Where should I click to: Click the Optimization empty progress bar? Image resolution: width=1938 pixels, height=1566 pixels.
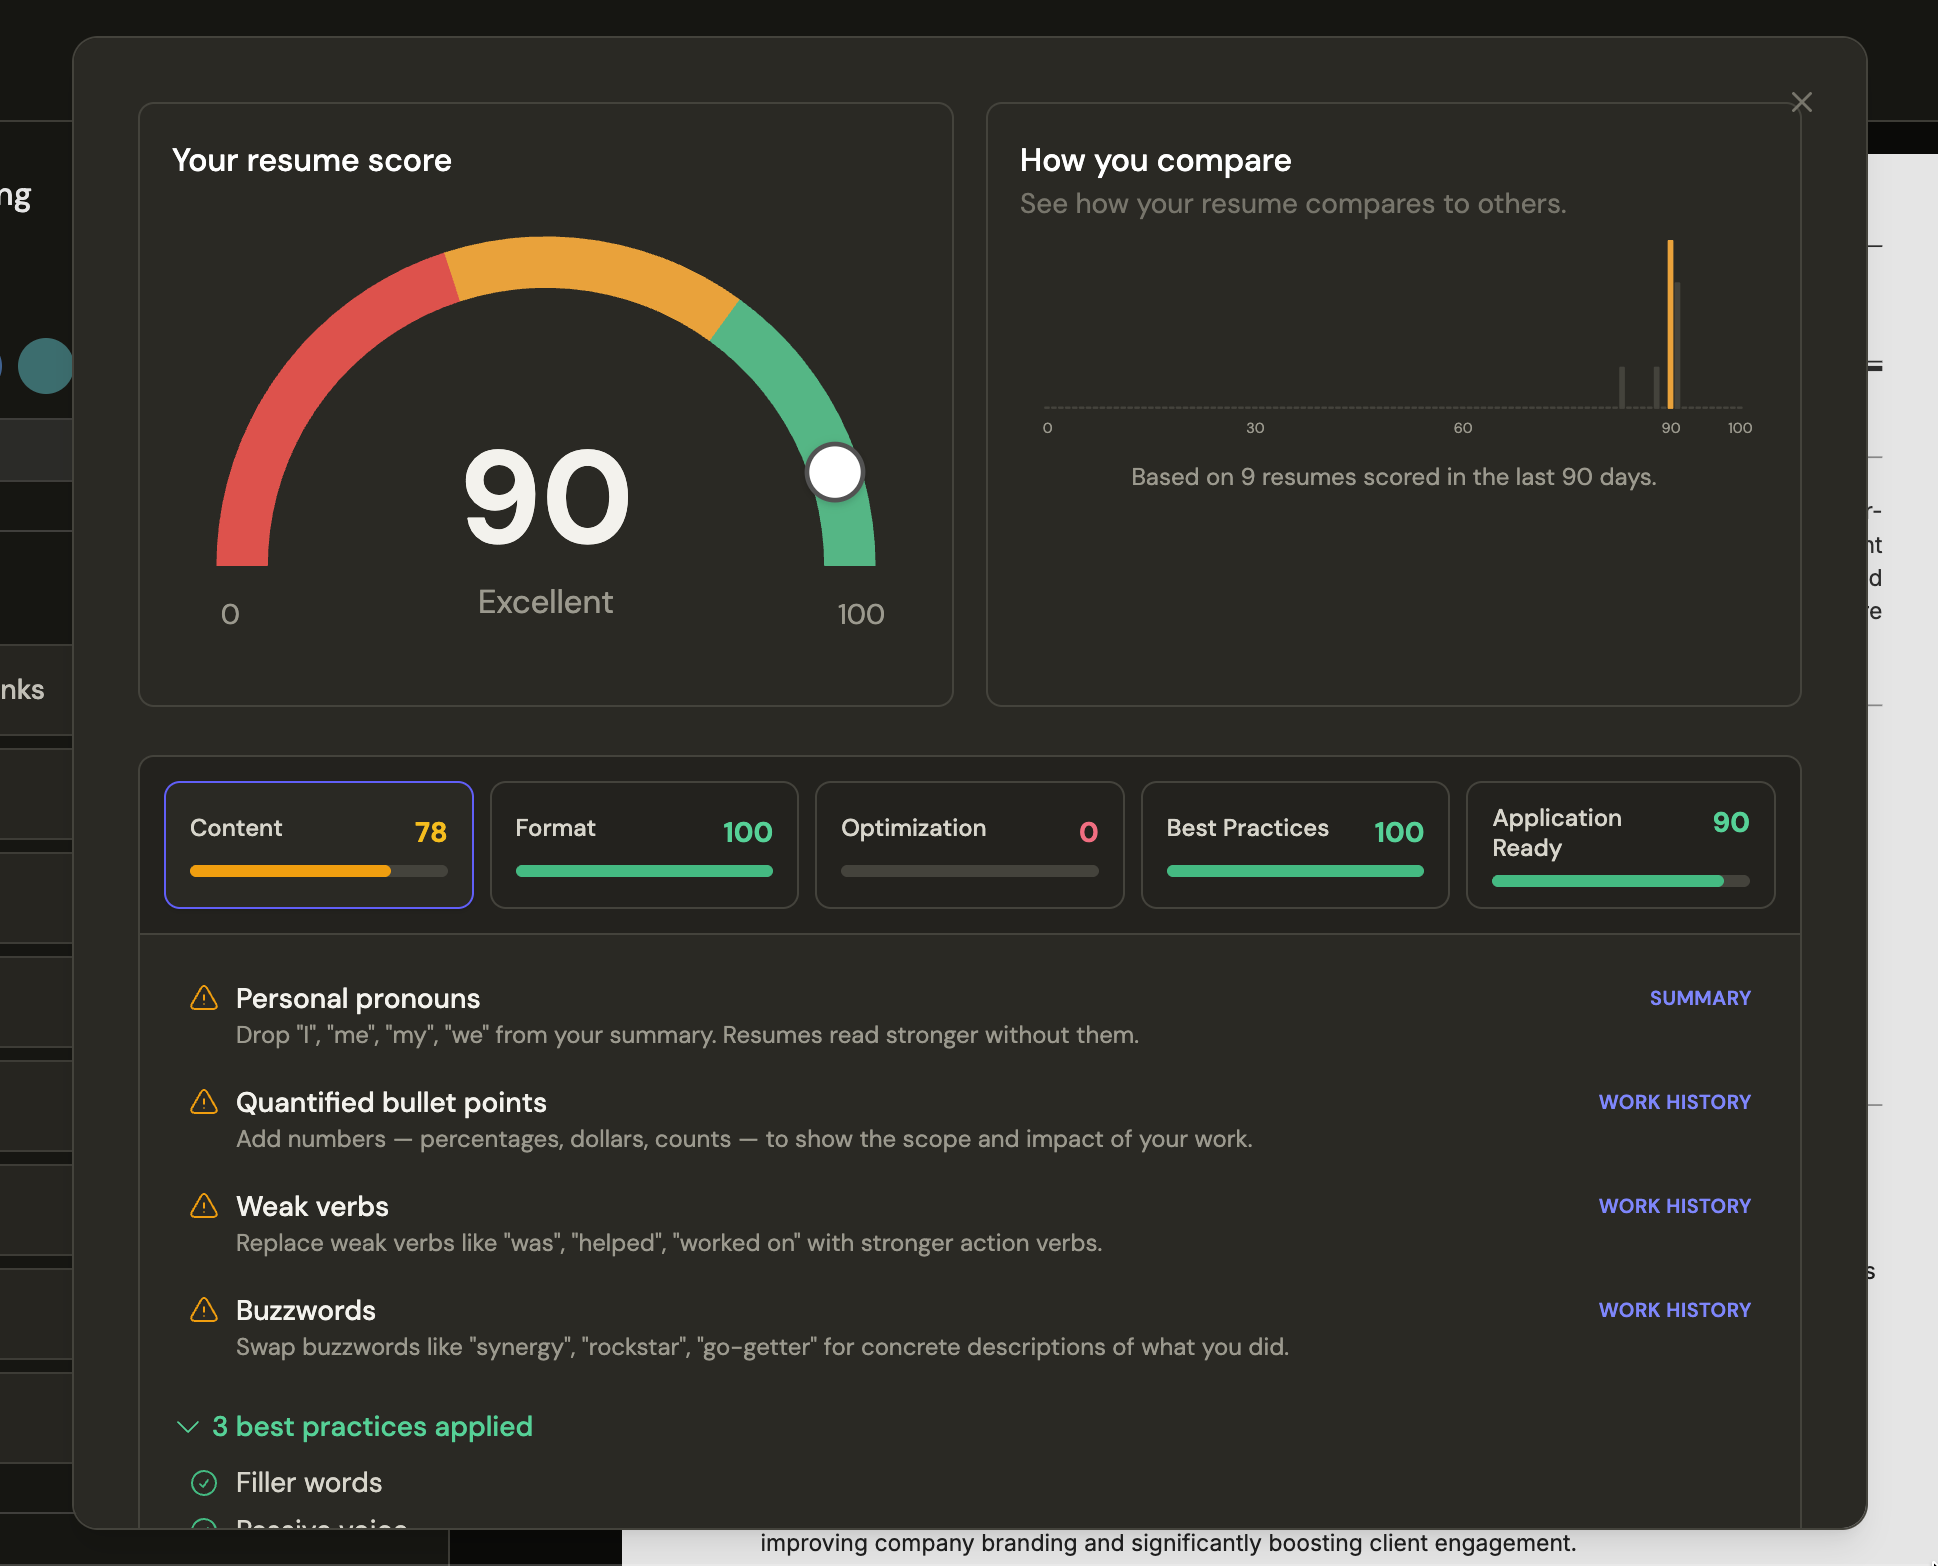pyautogui.click(x=970, y=871)
